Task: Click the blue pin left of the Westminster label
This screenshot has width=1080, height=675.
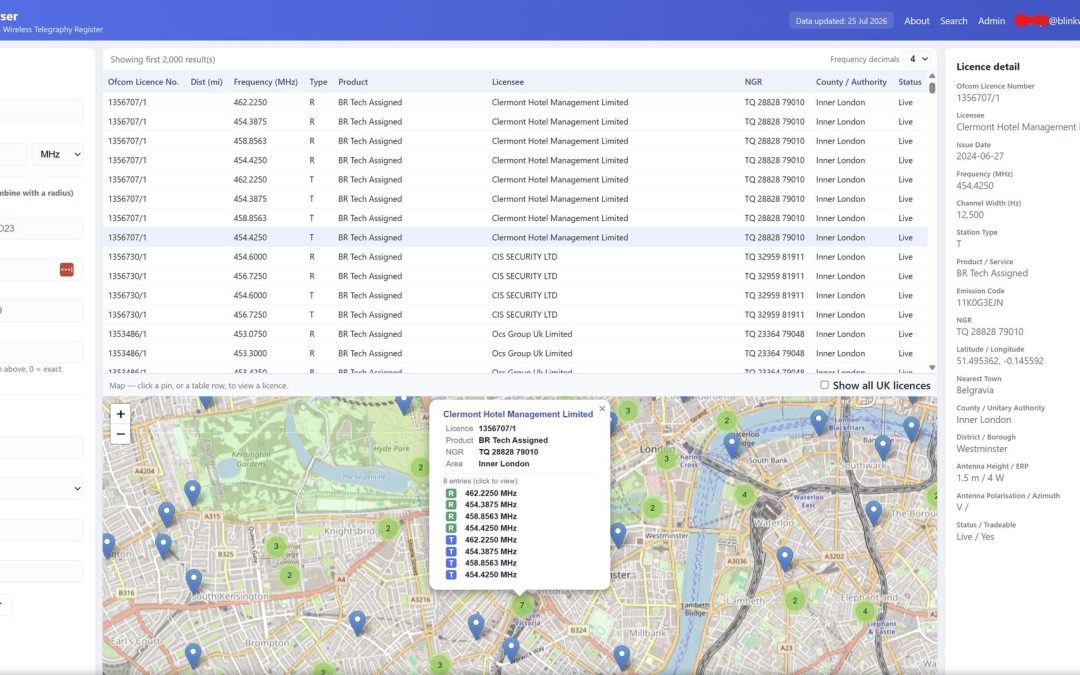Action: pos(618,534)
